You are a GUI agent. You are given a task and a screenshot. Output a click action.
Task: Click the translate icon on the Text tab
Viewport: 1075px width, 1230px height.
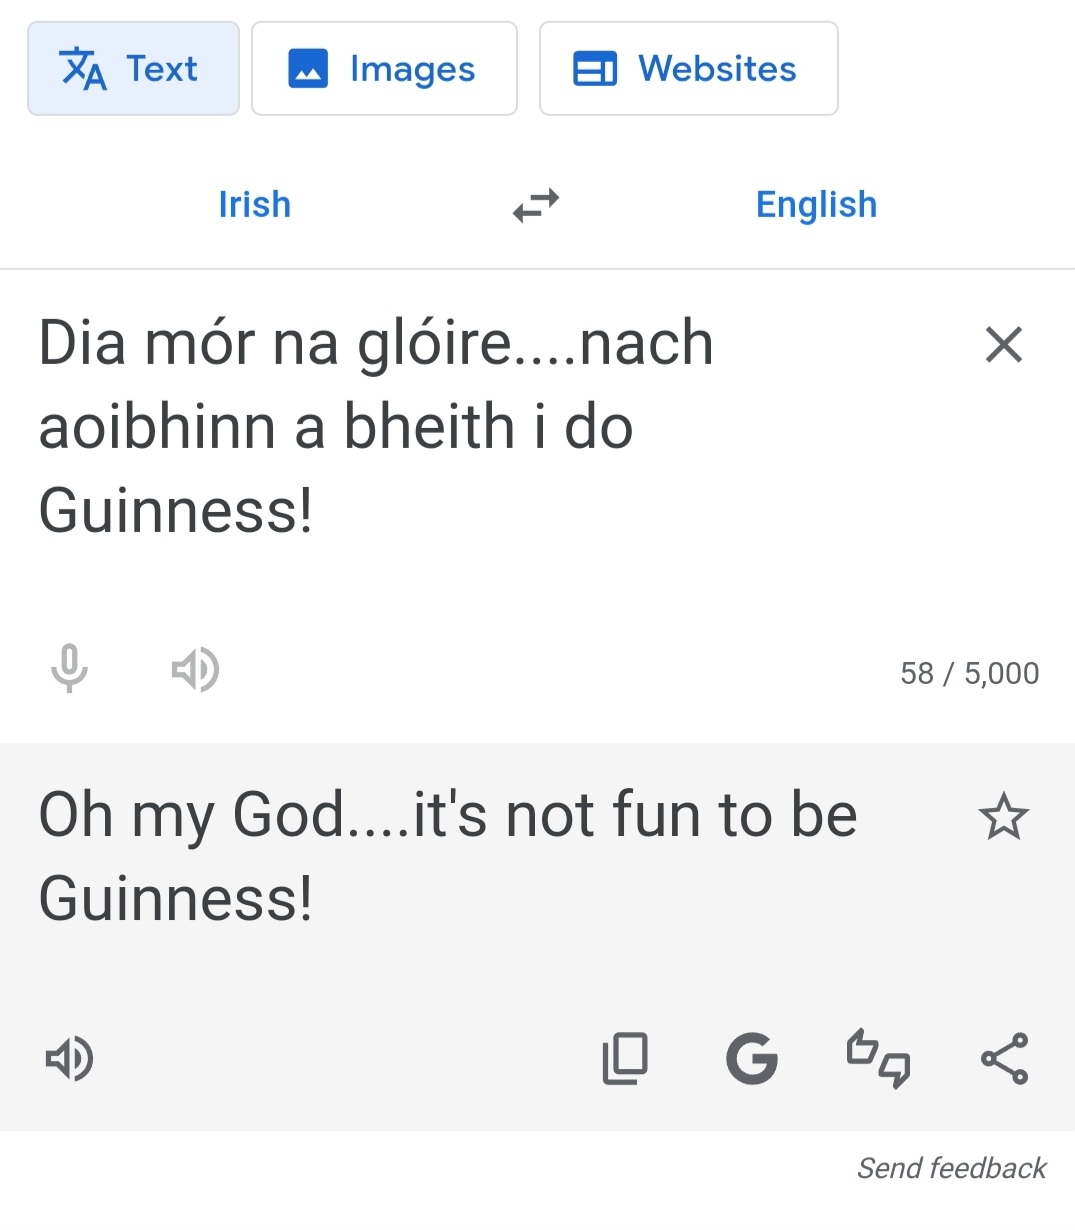tap(83, 69)
